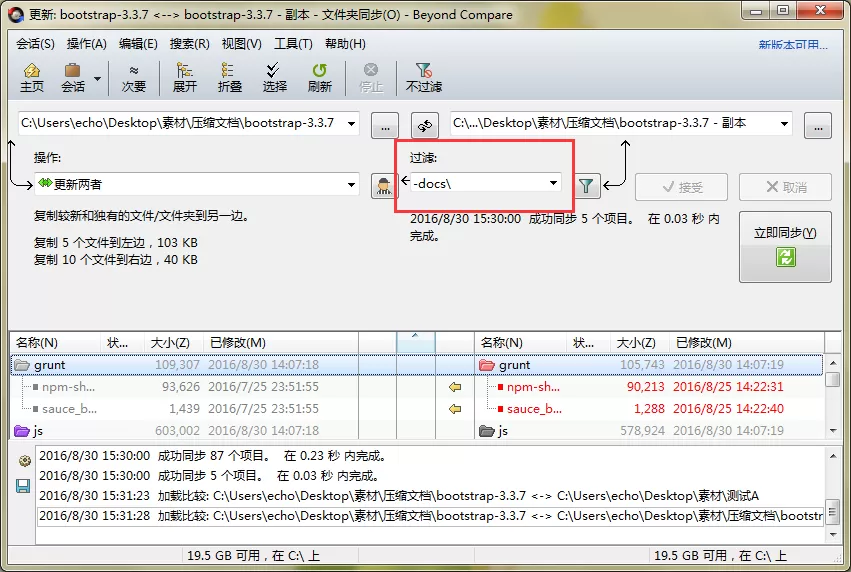The height and width of the screenshot is (572, 851).
Task: Click the 15:31:28 加载比较 log entry
Action: [x=430, y=516]
